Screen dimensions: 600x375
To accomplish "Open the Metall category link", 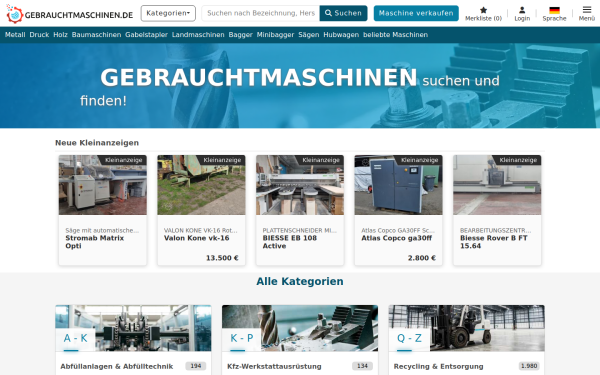I will 15,35.
